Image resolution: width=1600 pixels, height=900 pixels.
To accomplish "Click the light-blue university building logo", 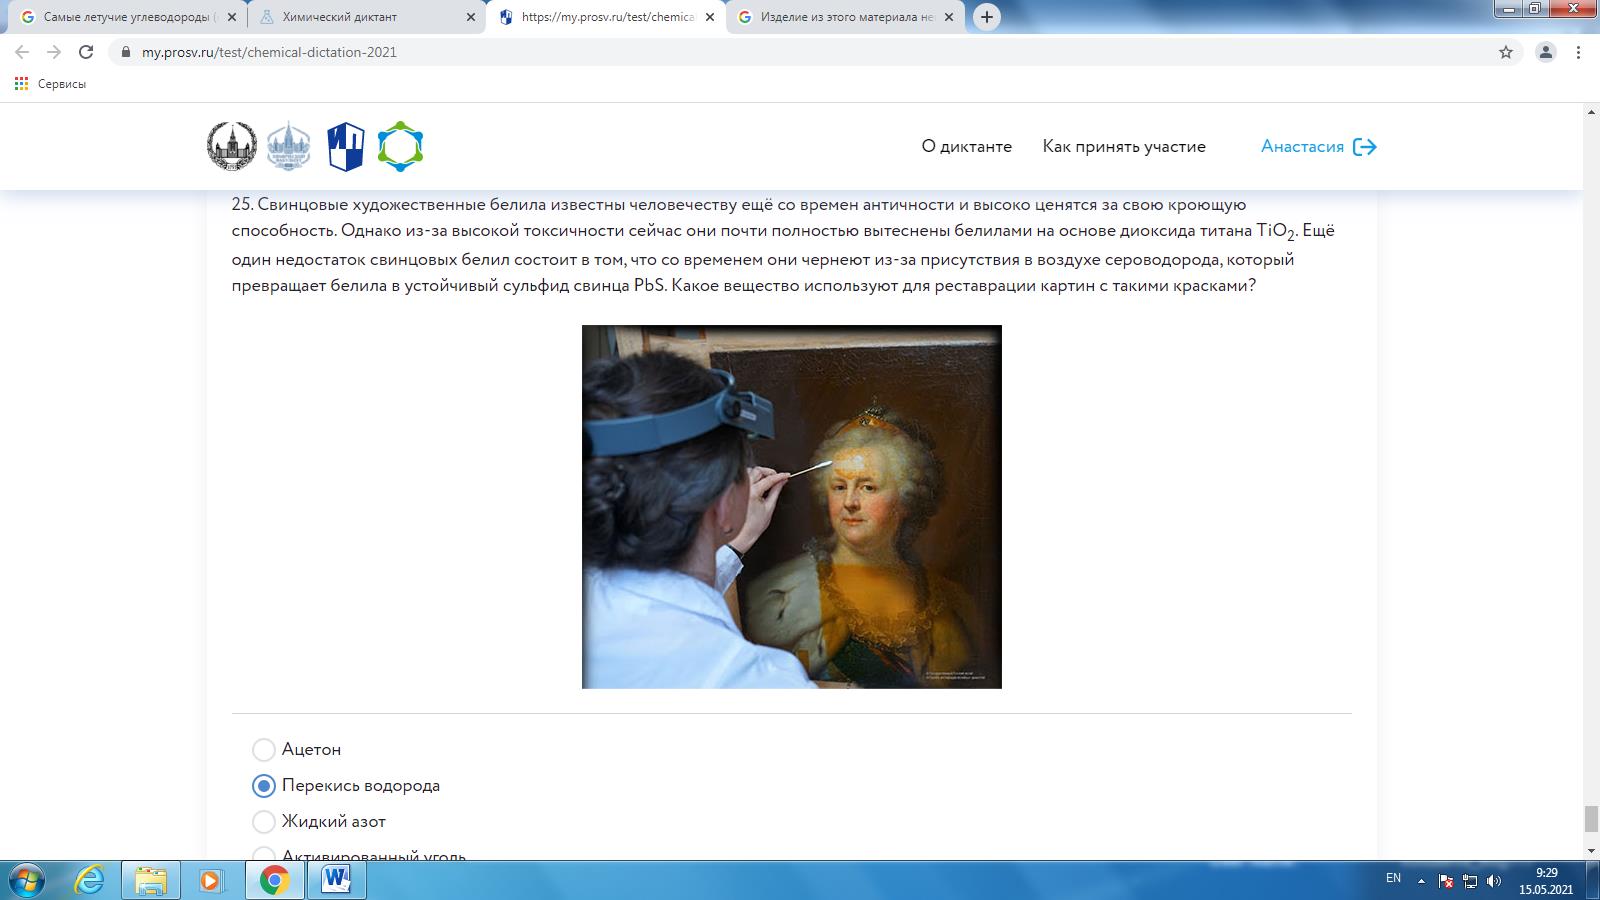I will pyautogui.click(x=289, y=146).
